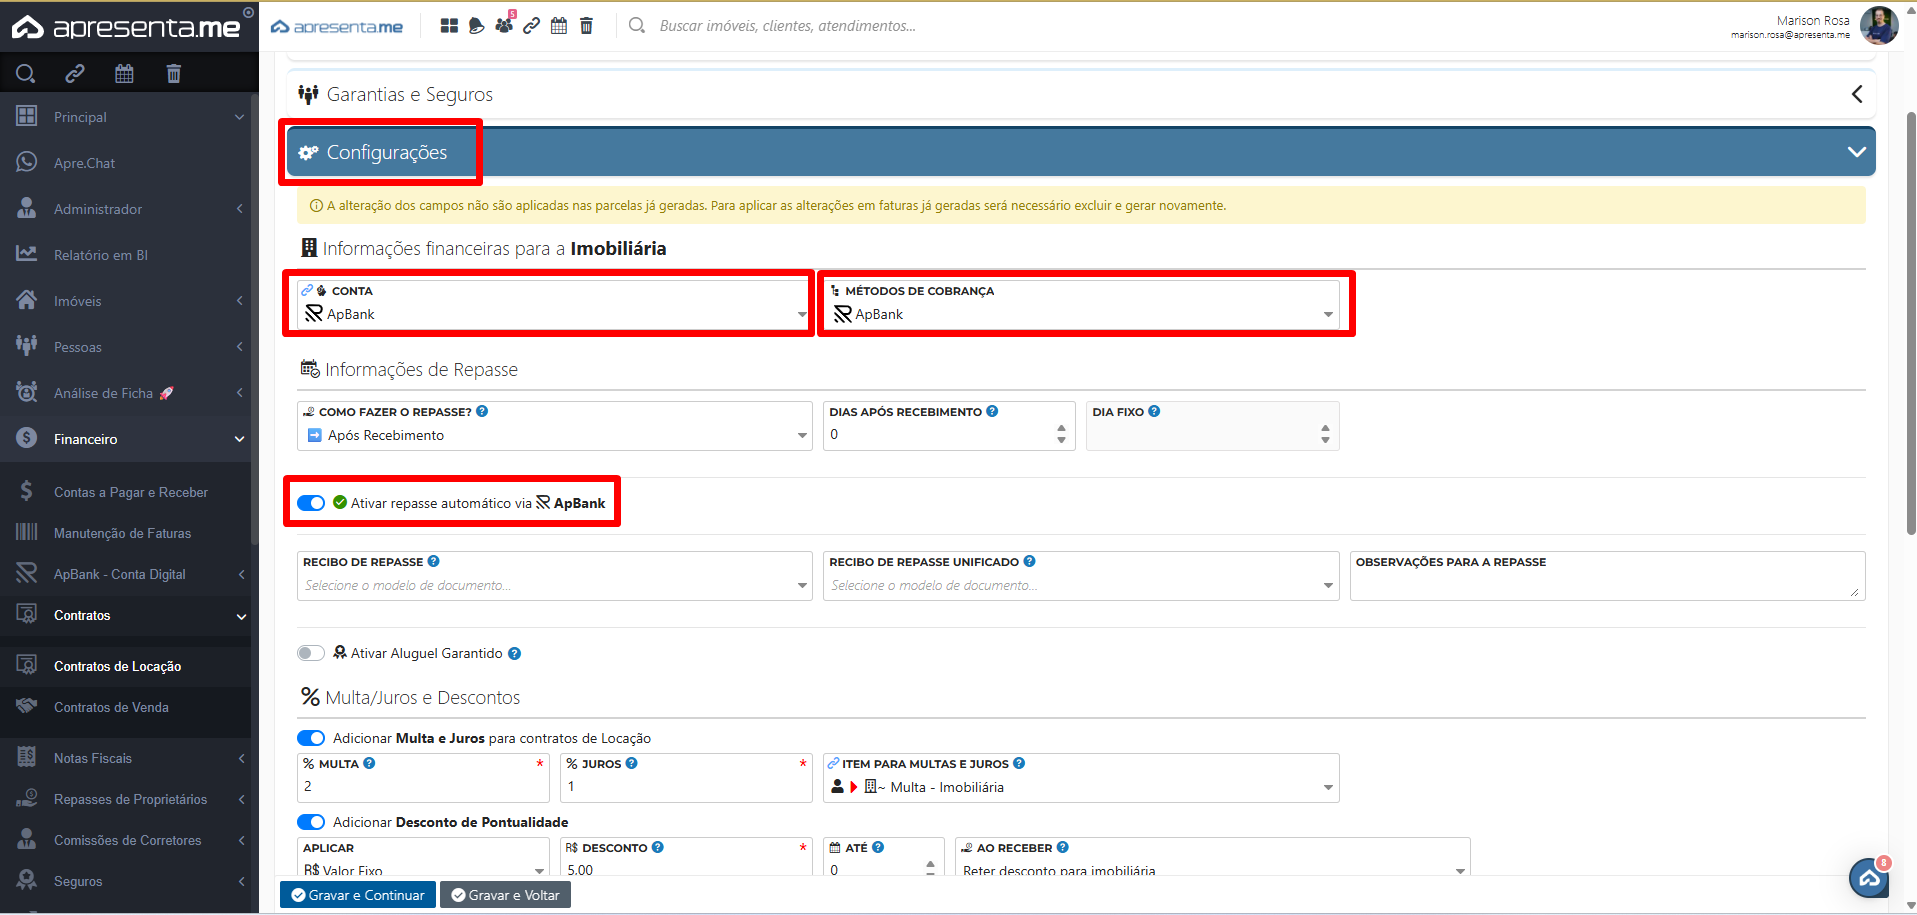Click the Gravar e Voltar button

pos(505,895)
